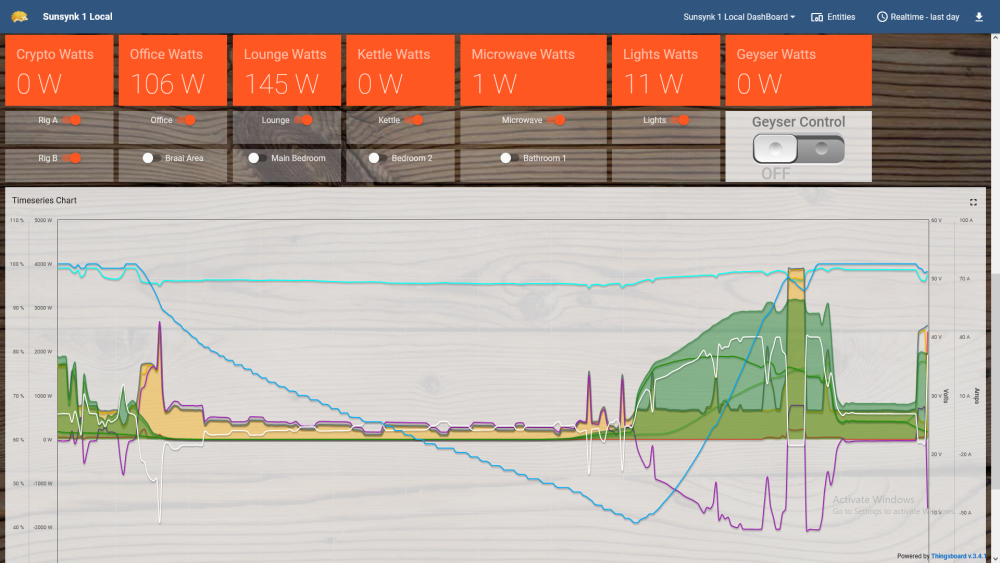Click the Kettle Watts 0 W card
The width and height of the screenshot is (1000, 563).
401,70
